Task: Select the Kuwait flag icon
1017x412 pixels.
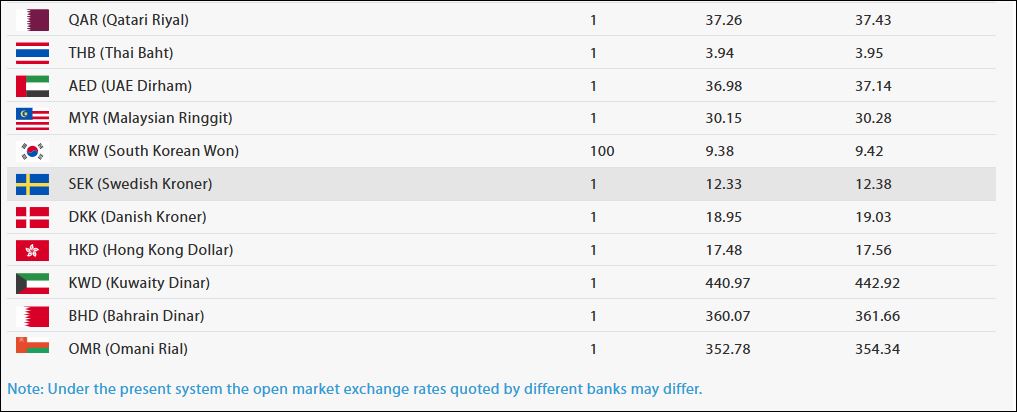Action: 32,283
